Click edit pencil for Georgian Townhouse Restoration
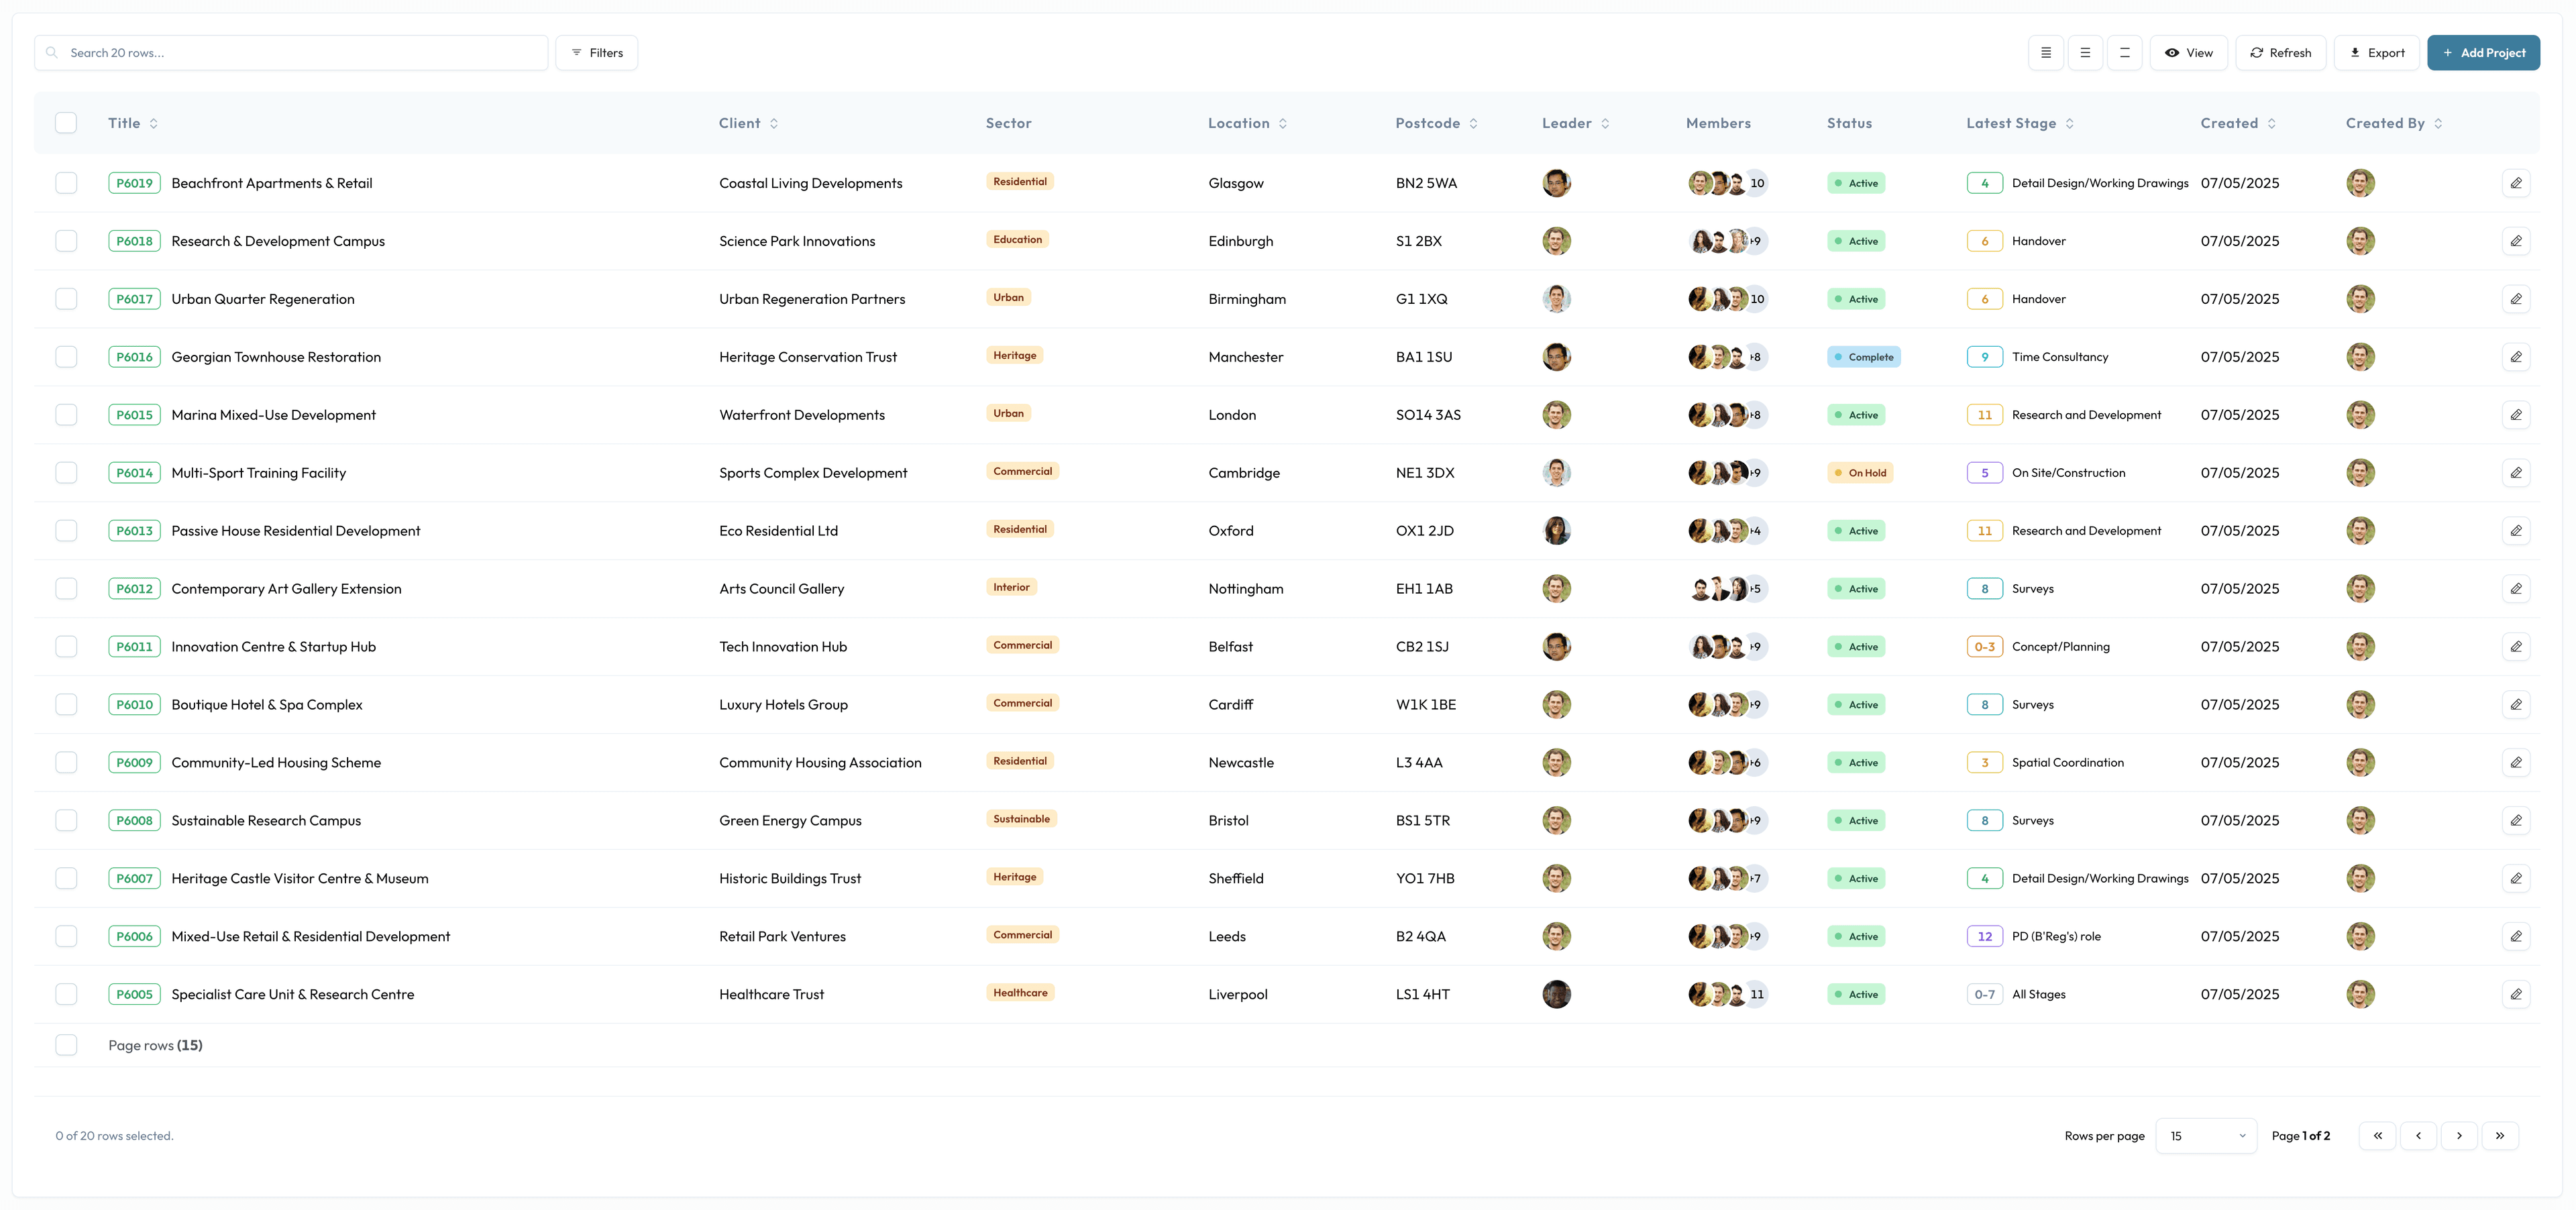The height and width of the screenshot is (1210, 2576). tap(2516, 357)
